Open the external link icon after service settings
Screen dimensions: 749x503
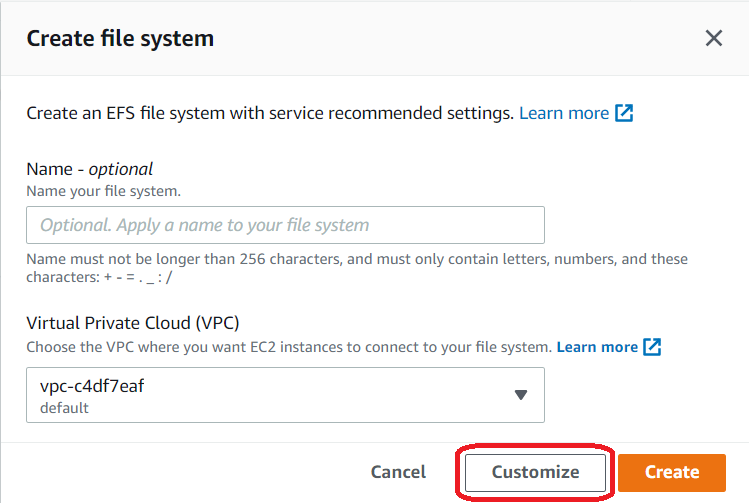(624, 113)
